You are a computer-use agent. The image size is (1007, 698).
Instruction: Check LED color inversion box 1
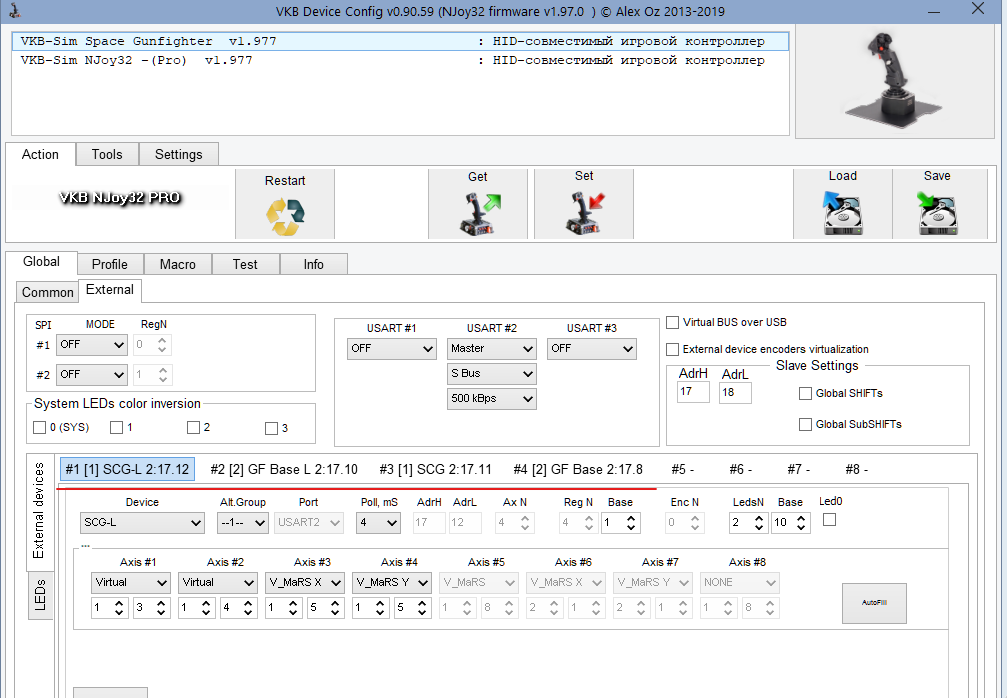[116, 428]
